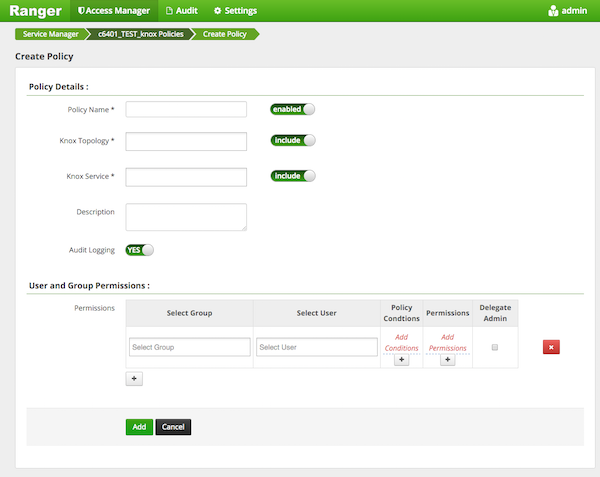Click plus icon under Add Conditions
Image resolution: width=600 pixels, height=477 pixels.
pos(400,360)
